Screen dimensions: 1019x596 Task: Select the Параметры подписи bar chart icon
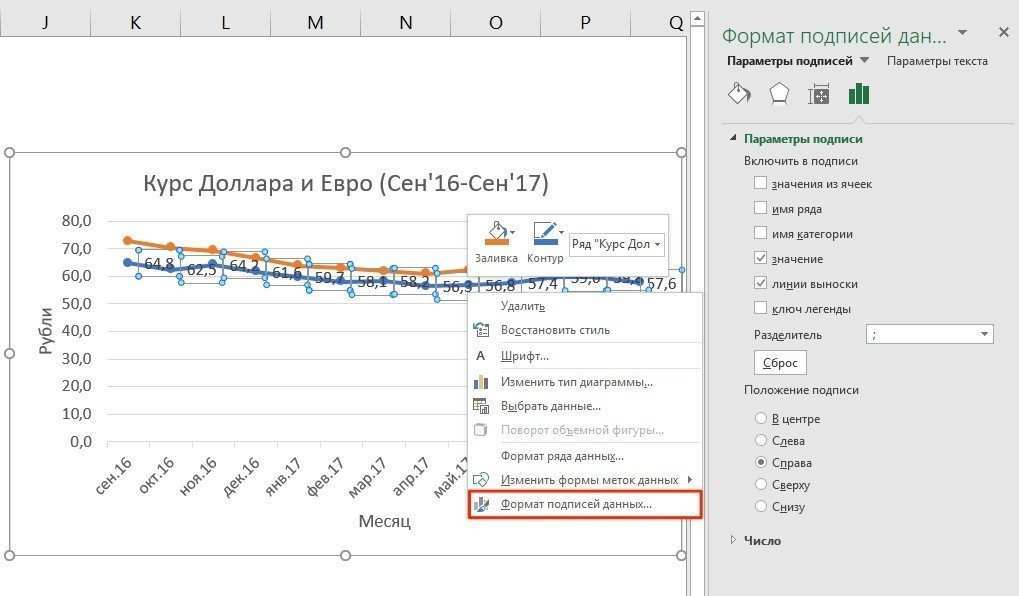point(857,93)
